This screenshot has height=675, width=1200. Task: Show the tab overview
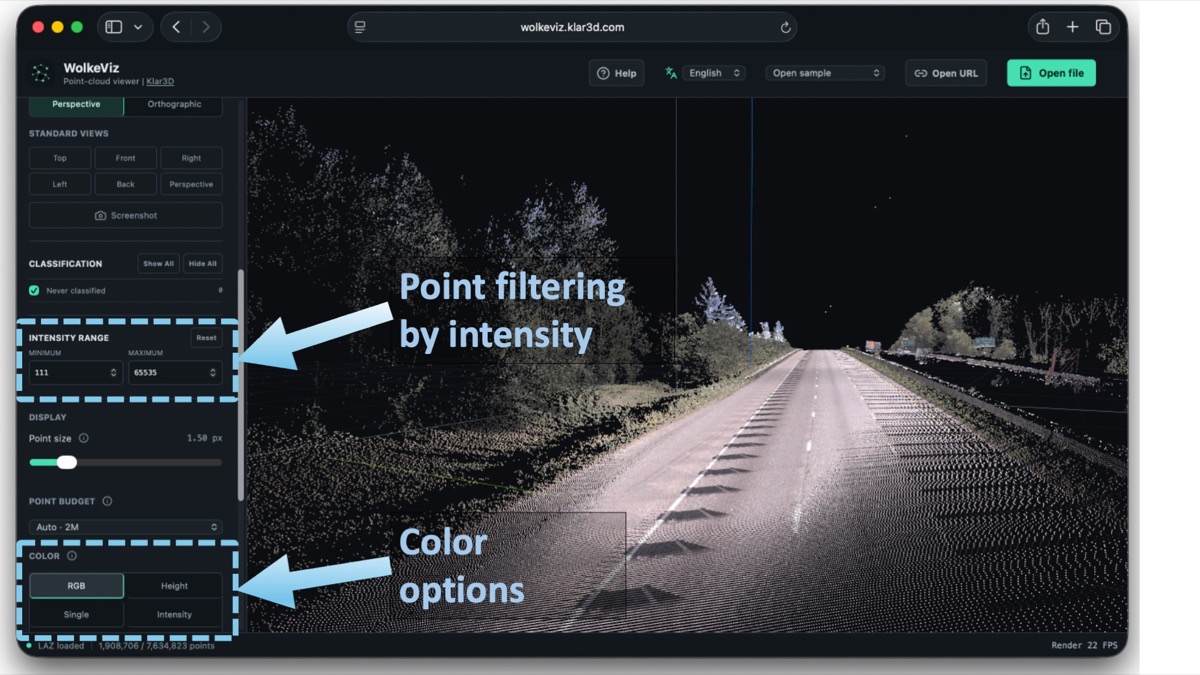coord(1103,27)
